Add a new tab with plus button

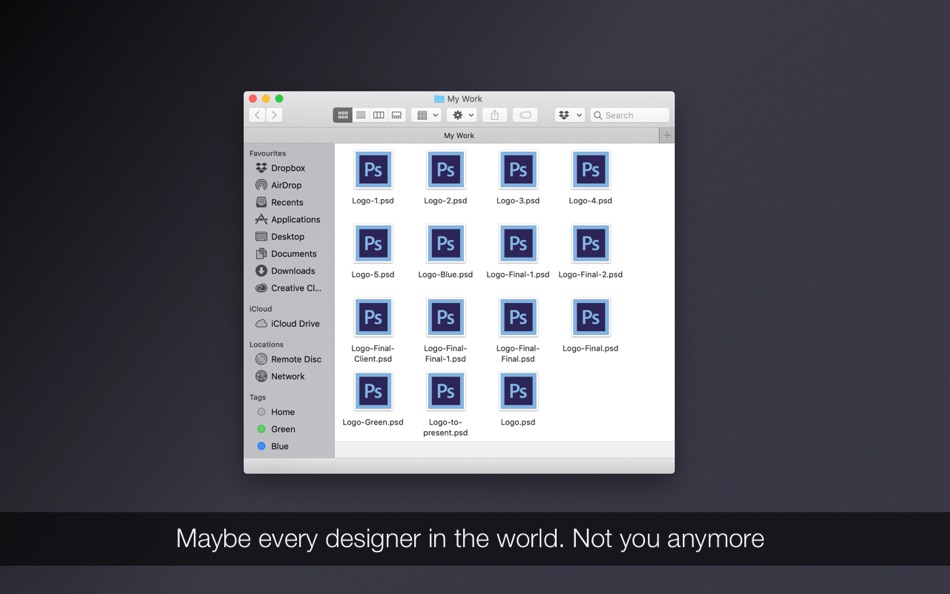tap(666, 135)
